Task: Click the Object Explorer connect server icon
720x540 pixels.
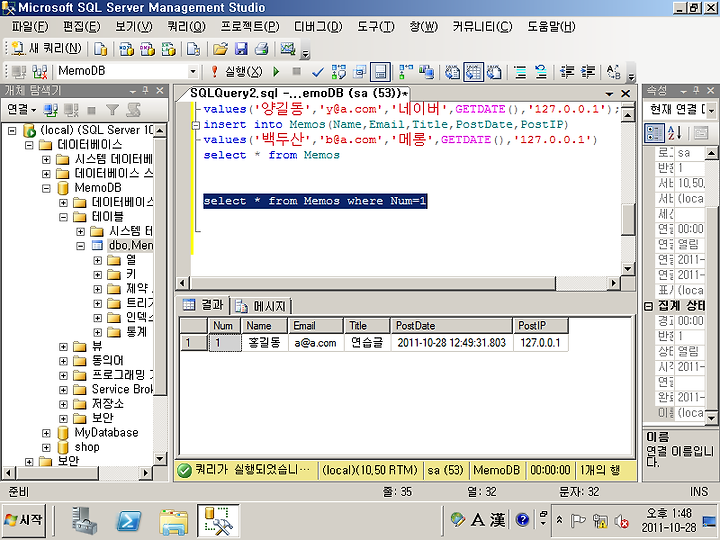Action: tap(51, 110)
